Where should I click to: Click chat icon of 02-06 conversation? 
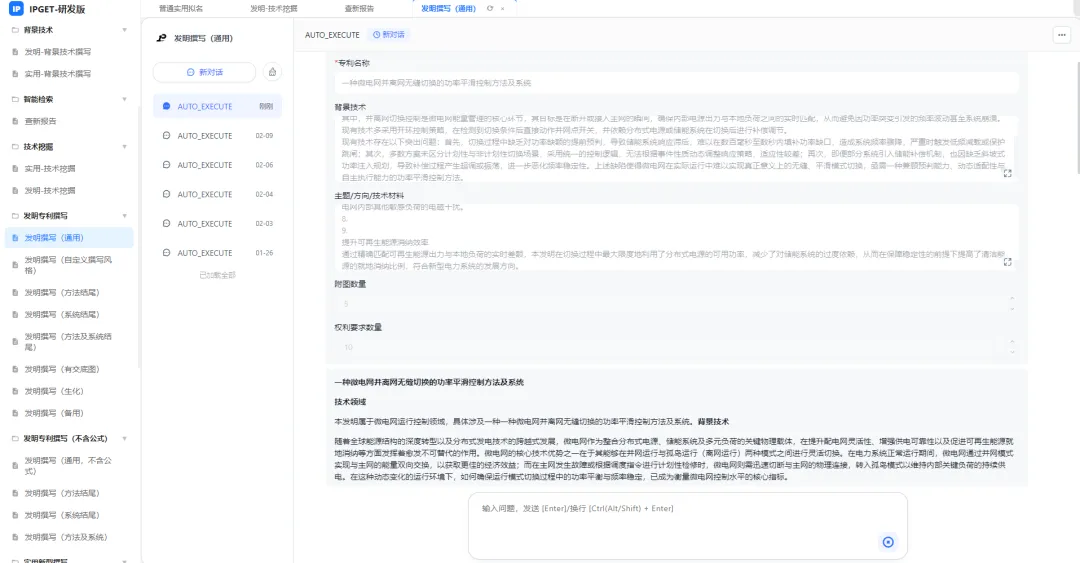tap(166, 165)
